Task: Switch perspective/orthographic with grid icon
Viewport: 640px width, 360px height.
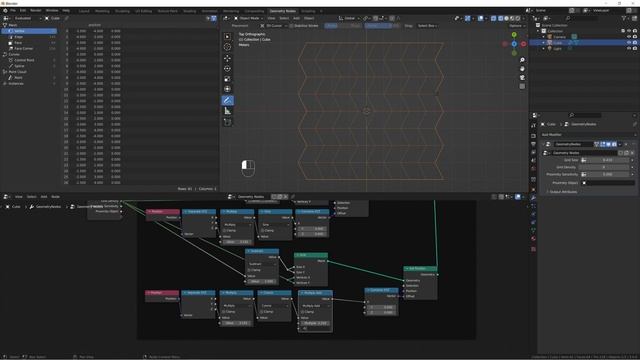Action: click(x=522, y=87)
